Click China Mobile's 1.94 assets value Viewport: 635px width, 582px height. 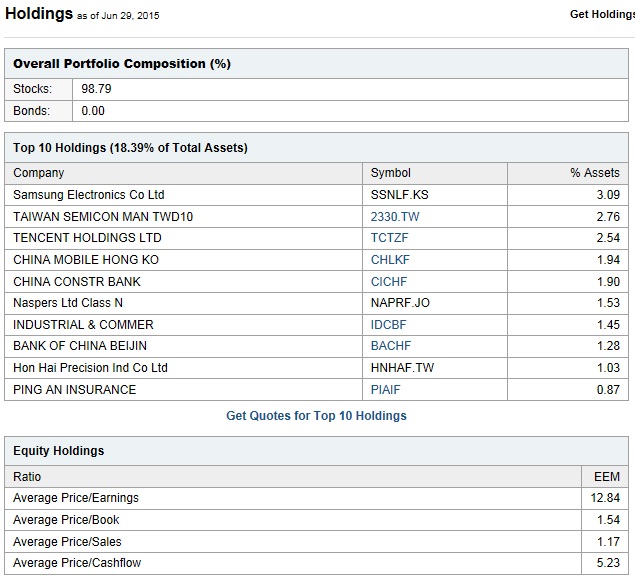(608, 260)
